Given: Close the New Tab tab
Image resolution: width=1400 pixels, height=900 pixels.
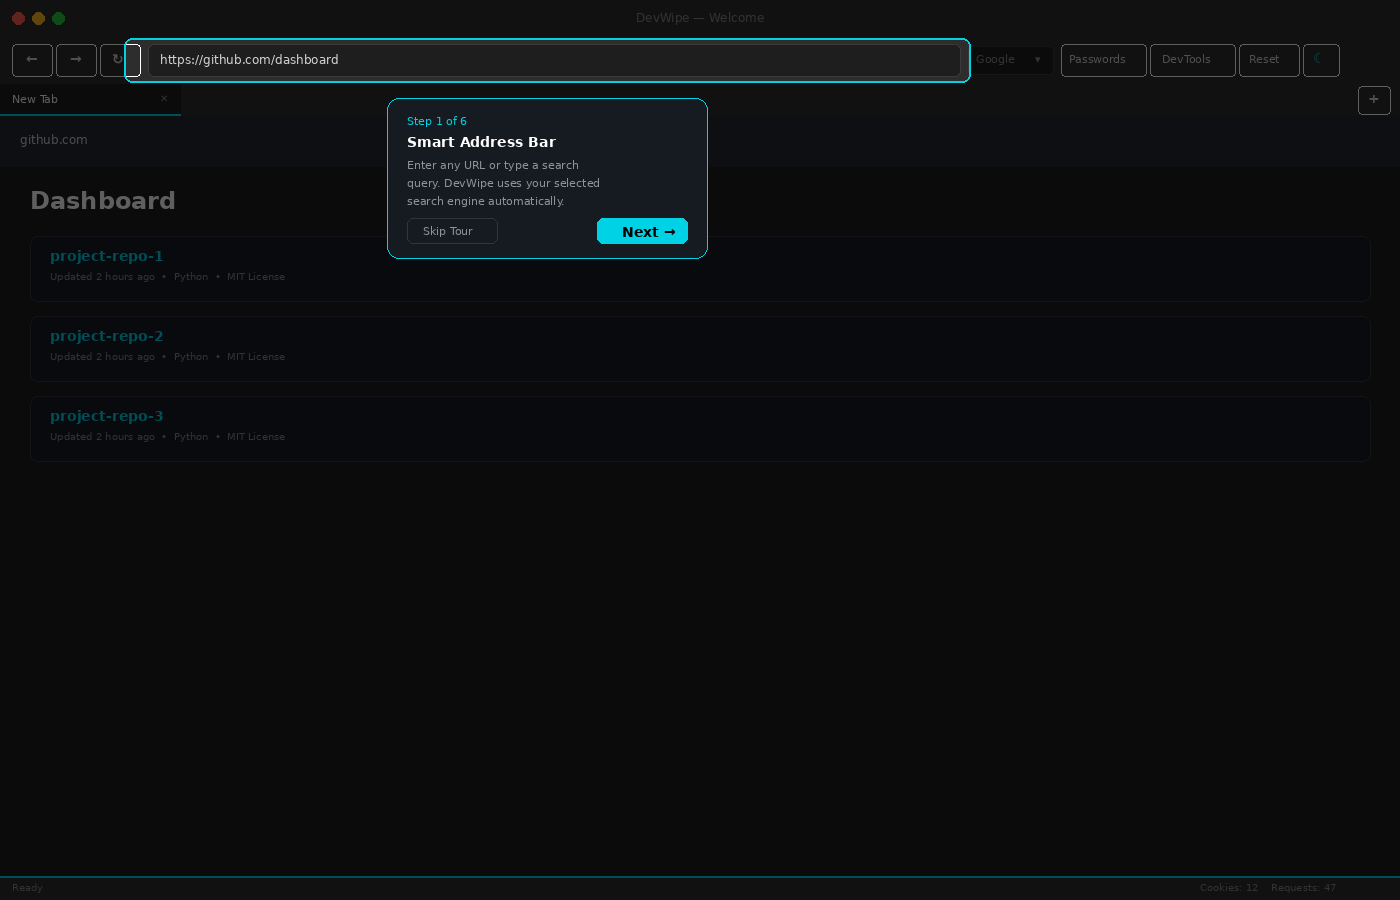Looking at the screenshot, I should (164, 99).
